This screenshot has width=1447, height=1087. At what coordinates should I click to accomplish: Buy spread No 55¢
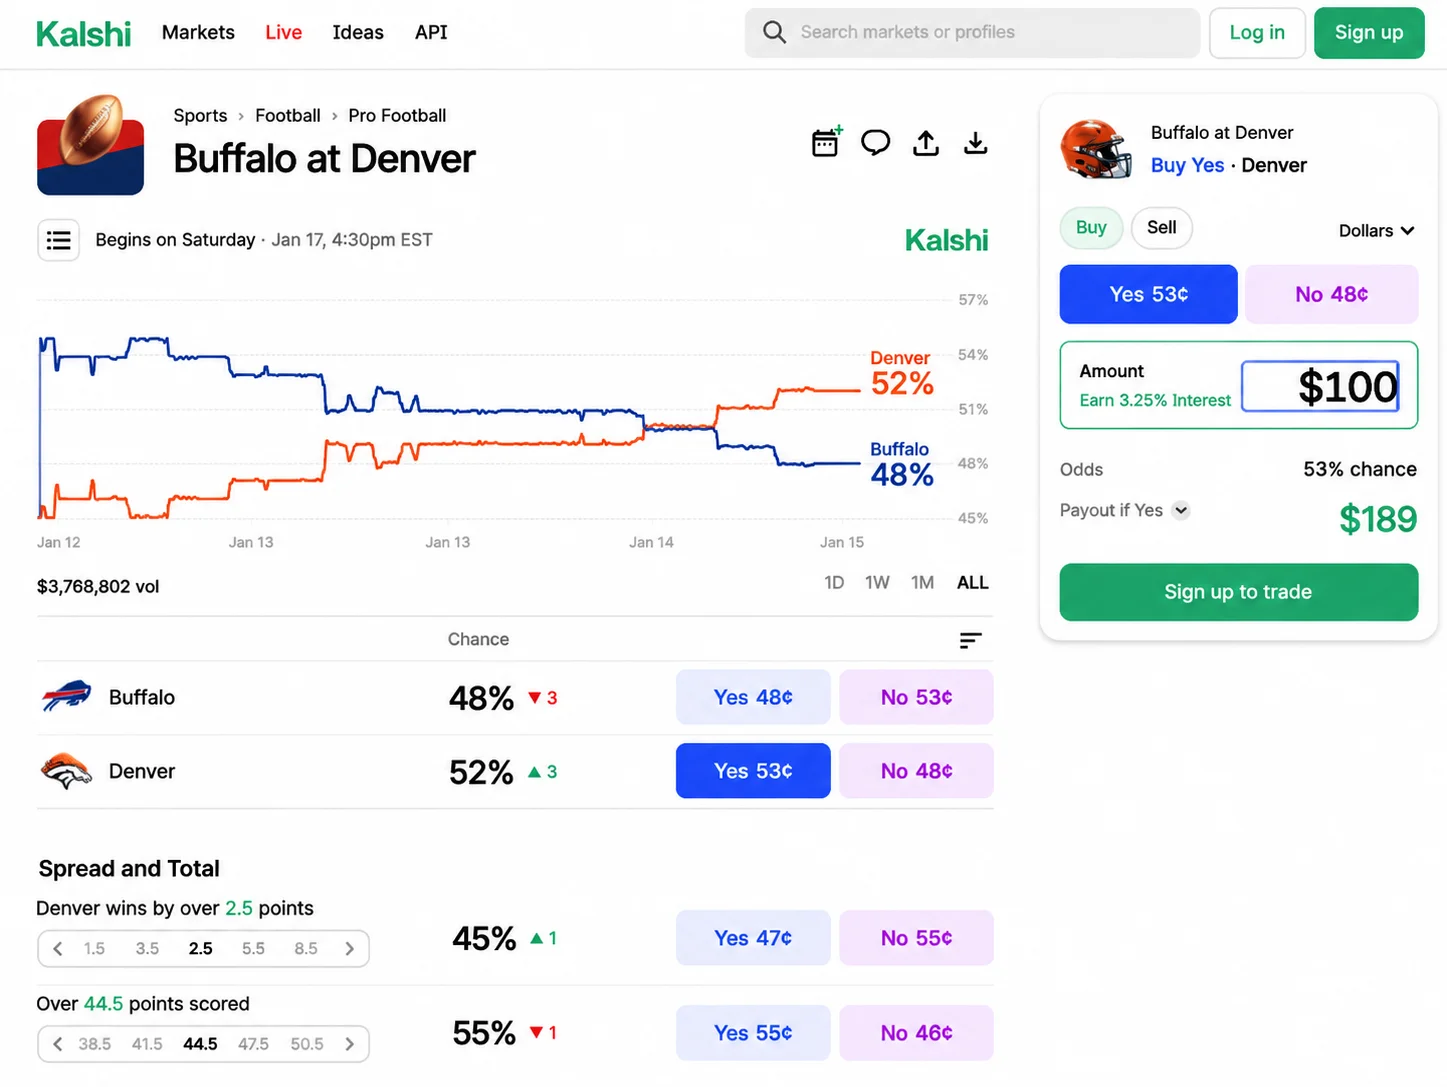(x=916, y=938)
